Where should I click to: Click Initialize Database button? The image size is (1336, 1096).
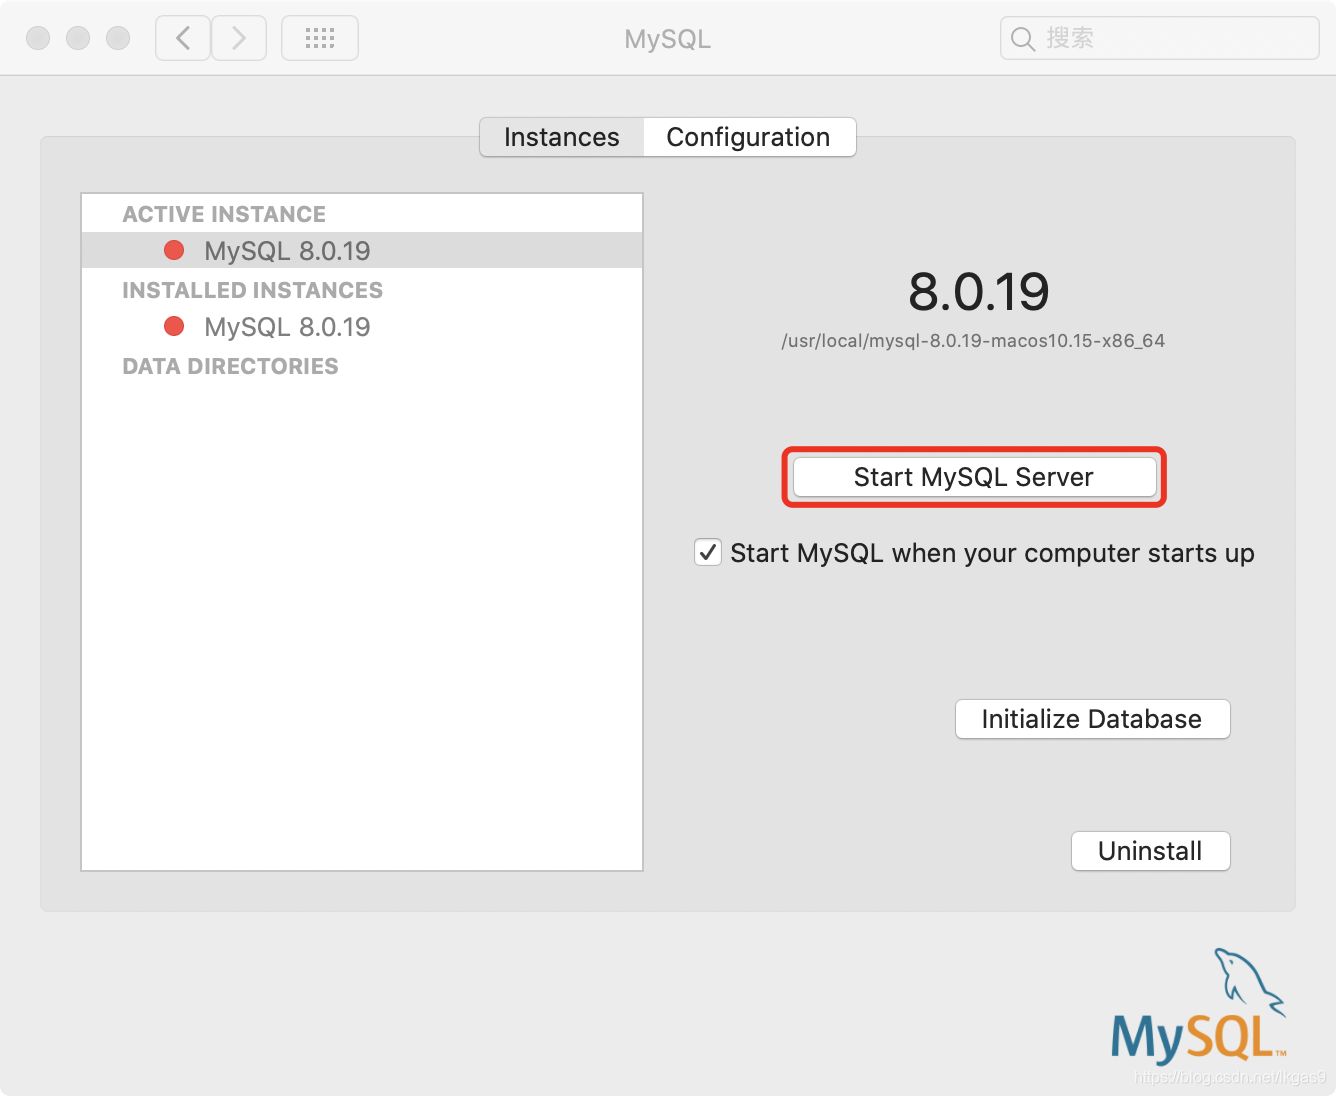point(1093,719)
